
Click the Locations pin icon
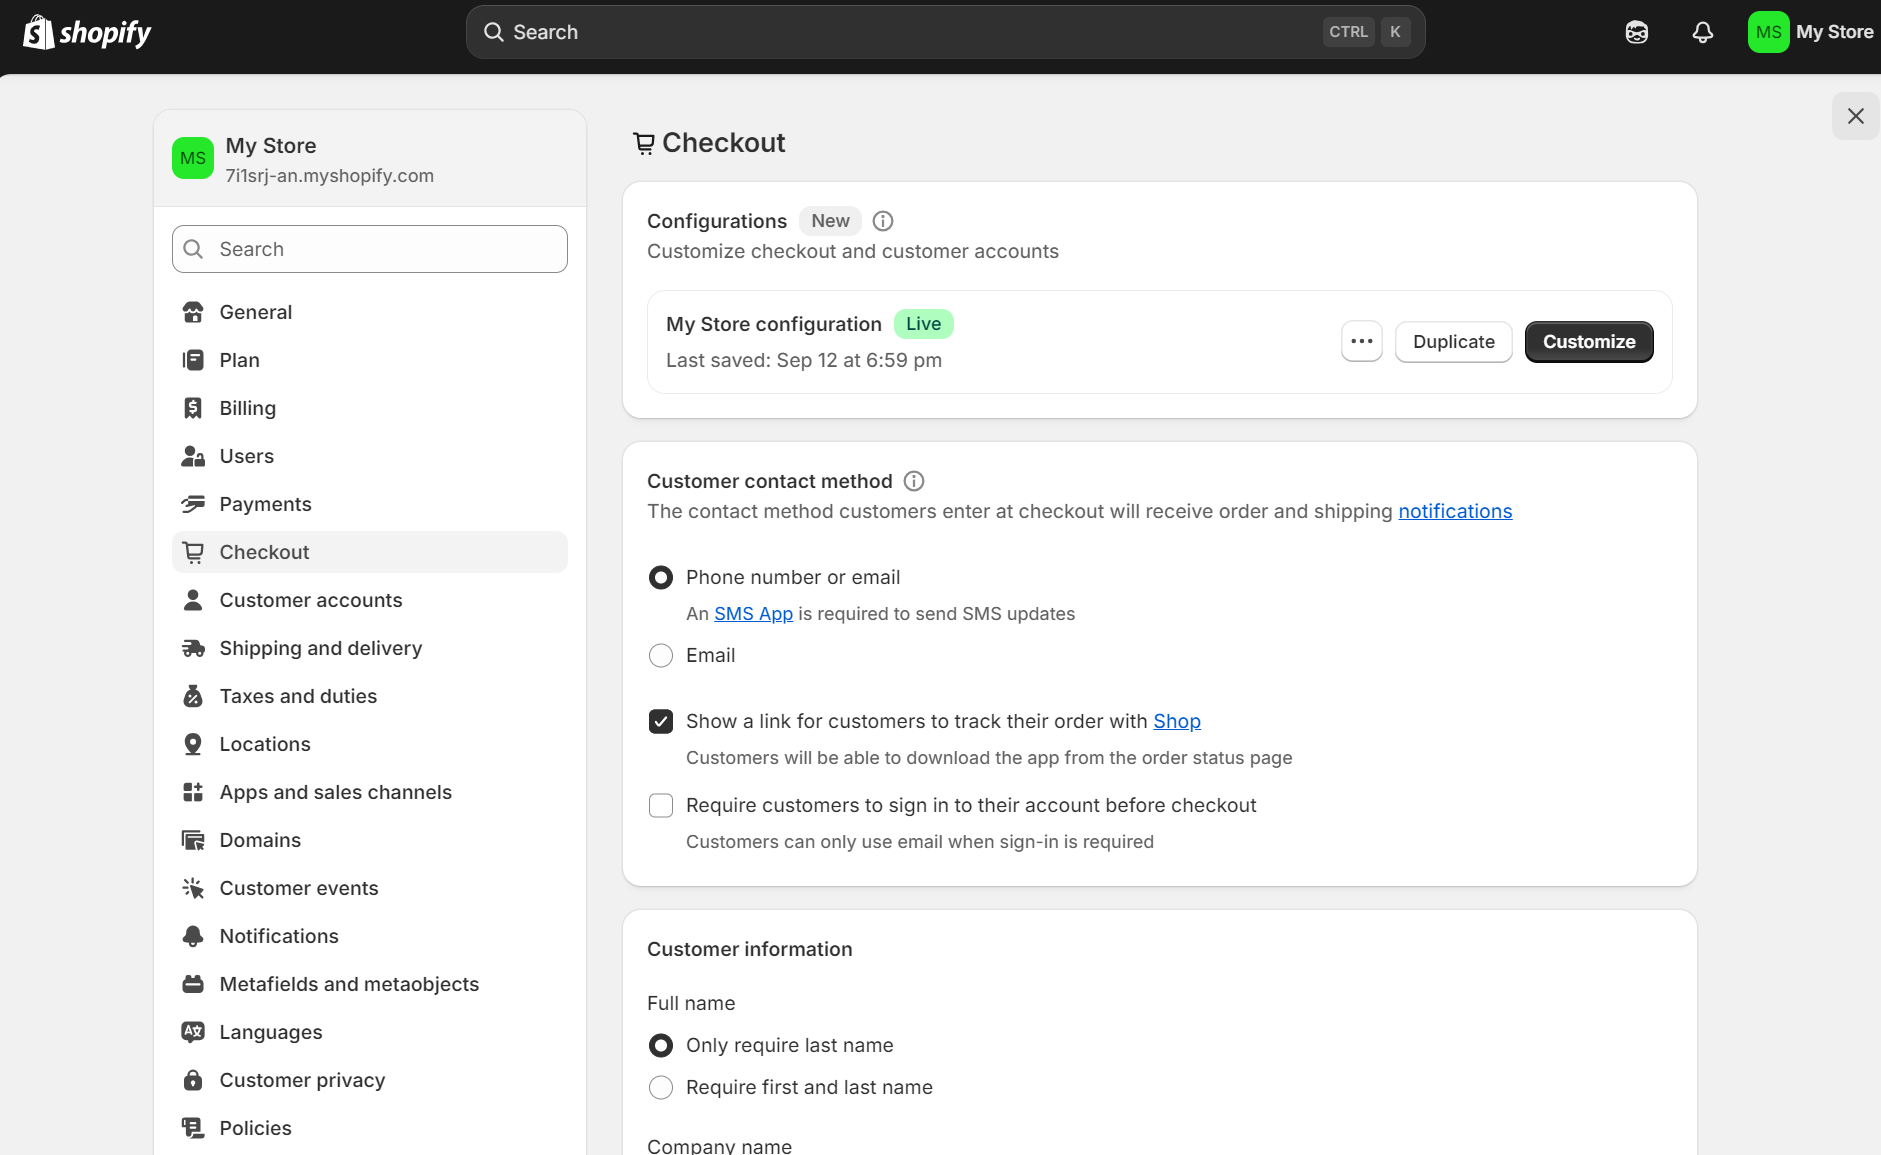[193, 744]
